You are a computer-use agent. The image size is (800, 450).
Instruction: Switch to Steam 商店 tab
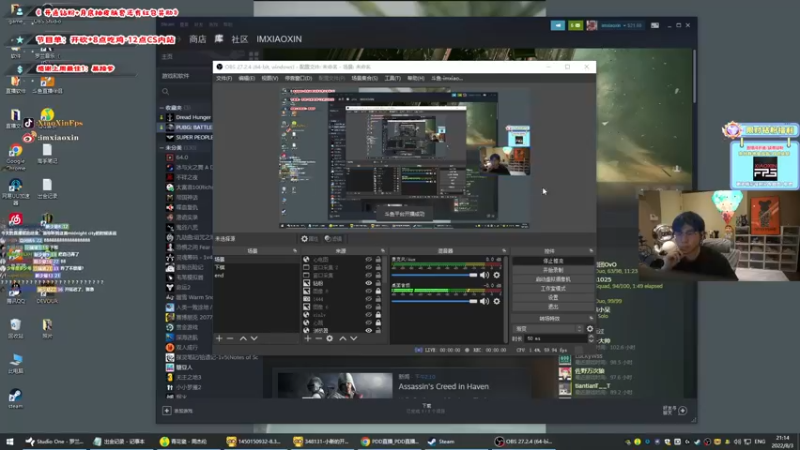coord(197,39)
